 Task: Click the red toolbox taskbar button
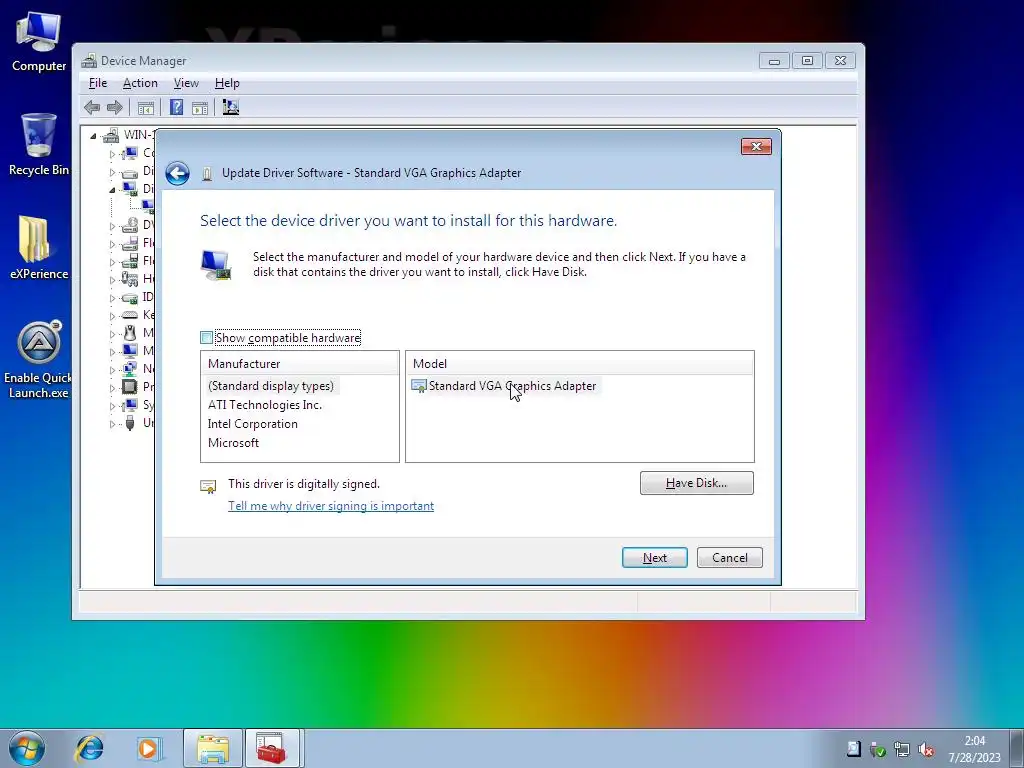tap(271, 748)
